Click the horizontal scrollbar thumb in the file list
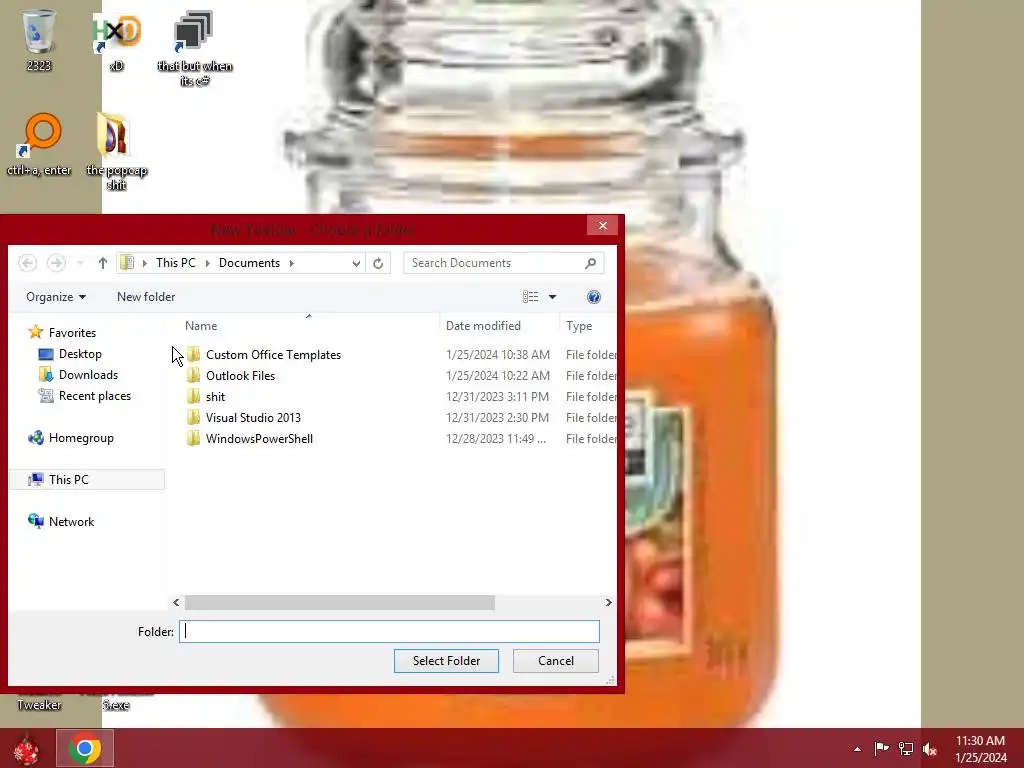 340,602
